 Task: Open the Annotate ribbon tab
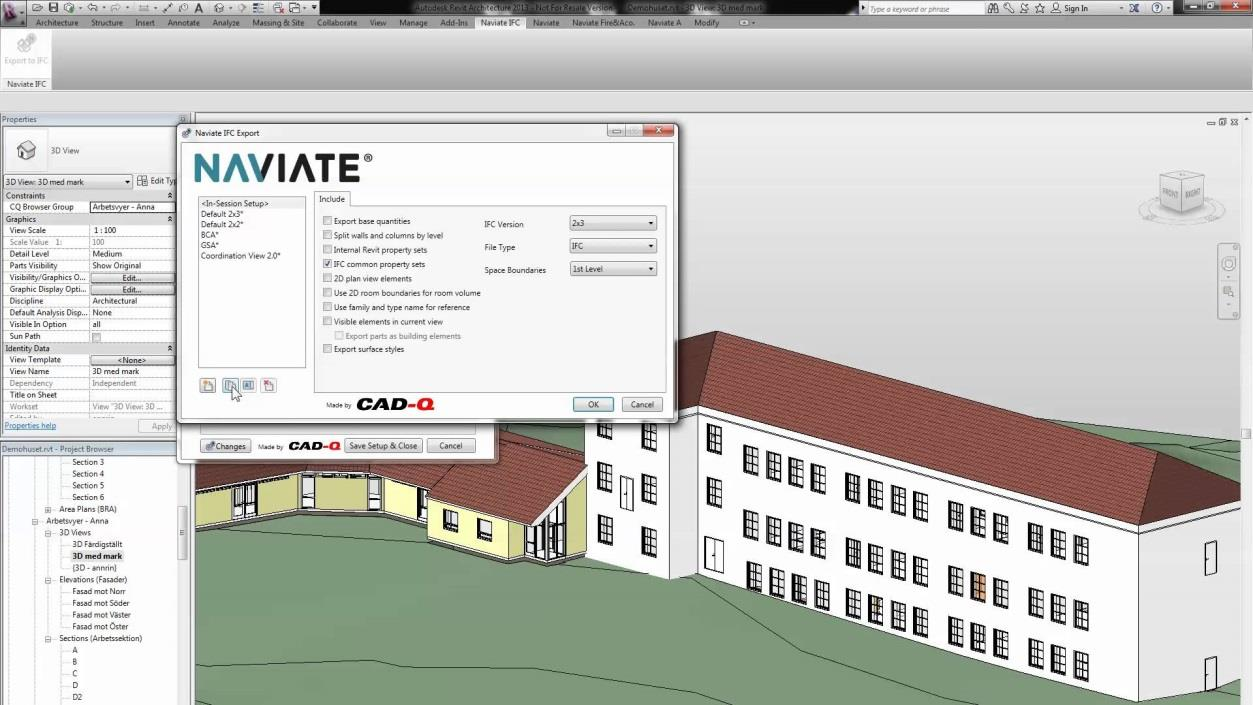coord(183,22)
